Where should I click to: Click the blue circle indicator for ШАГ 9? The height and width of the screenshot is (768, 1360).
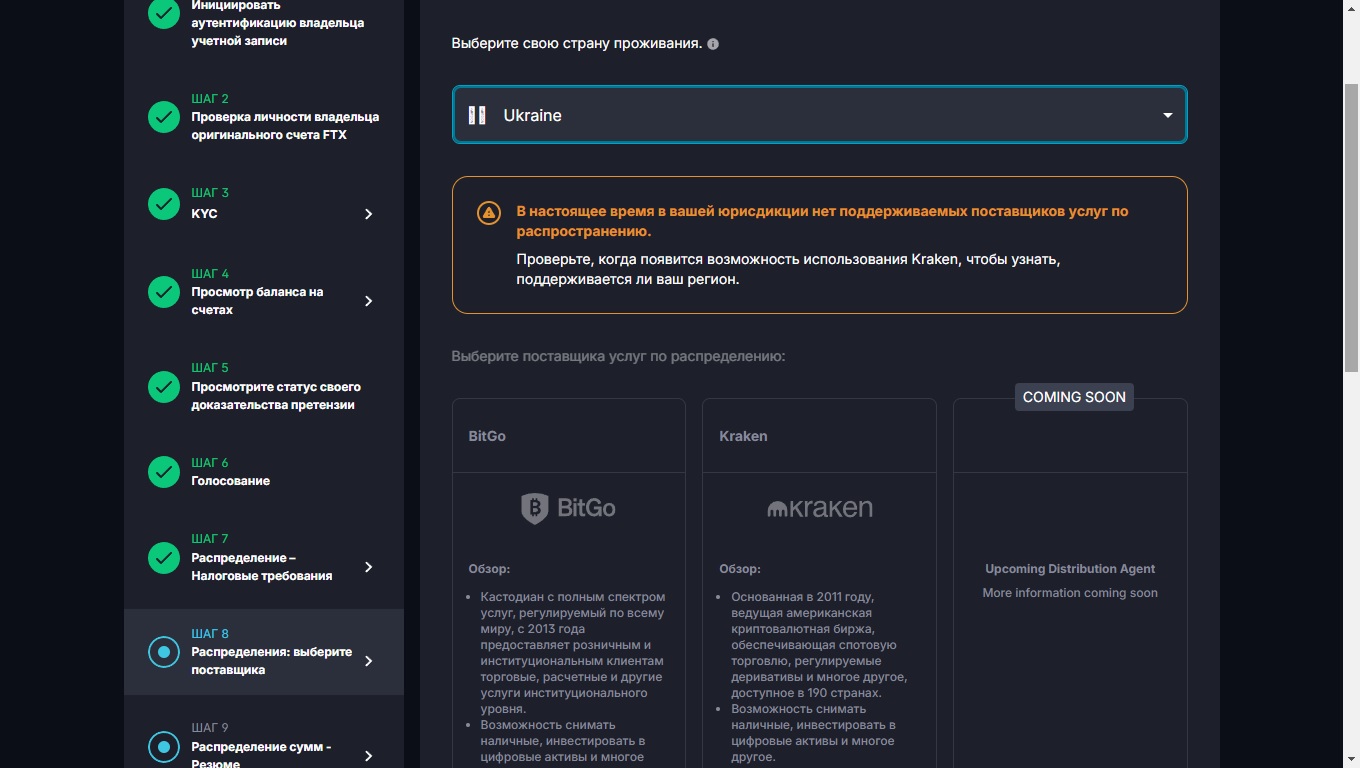tap(164, 746)
